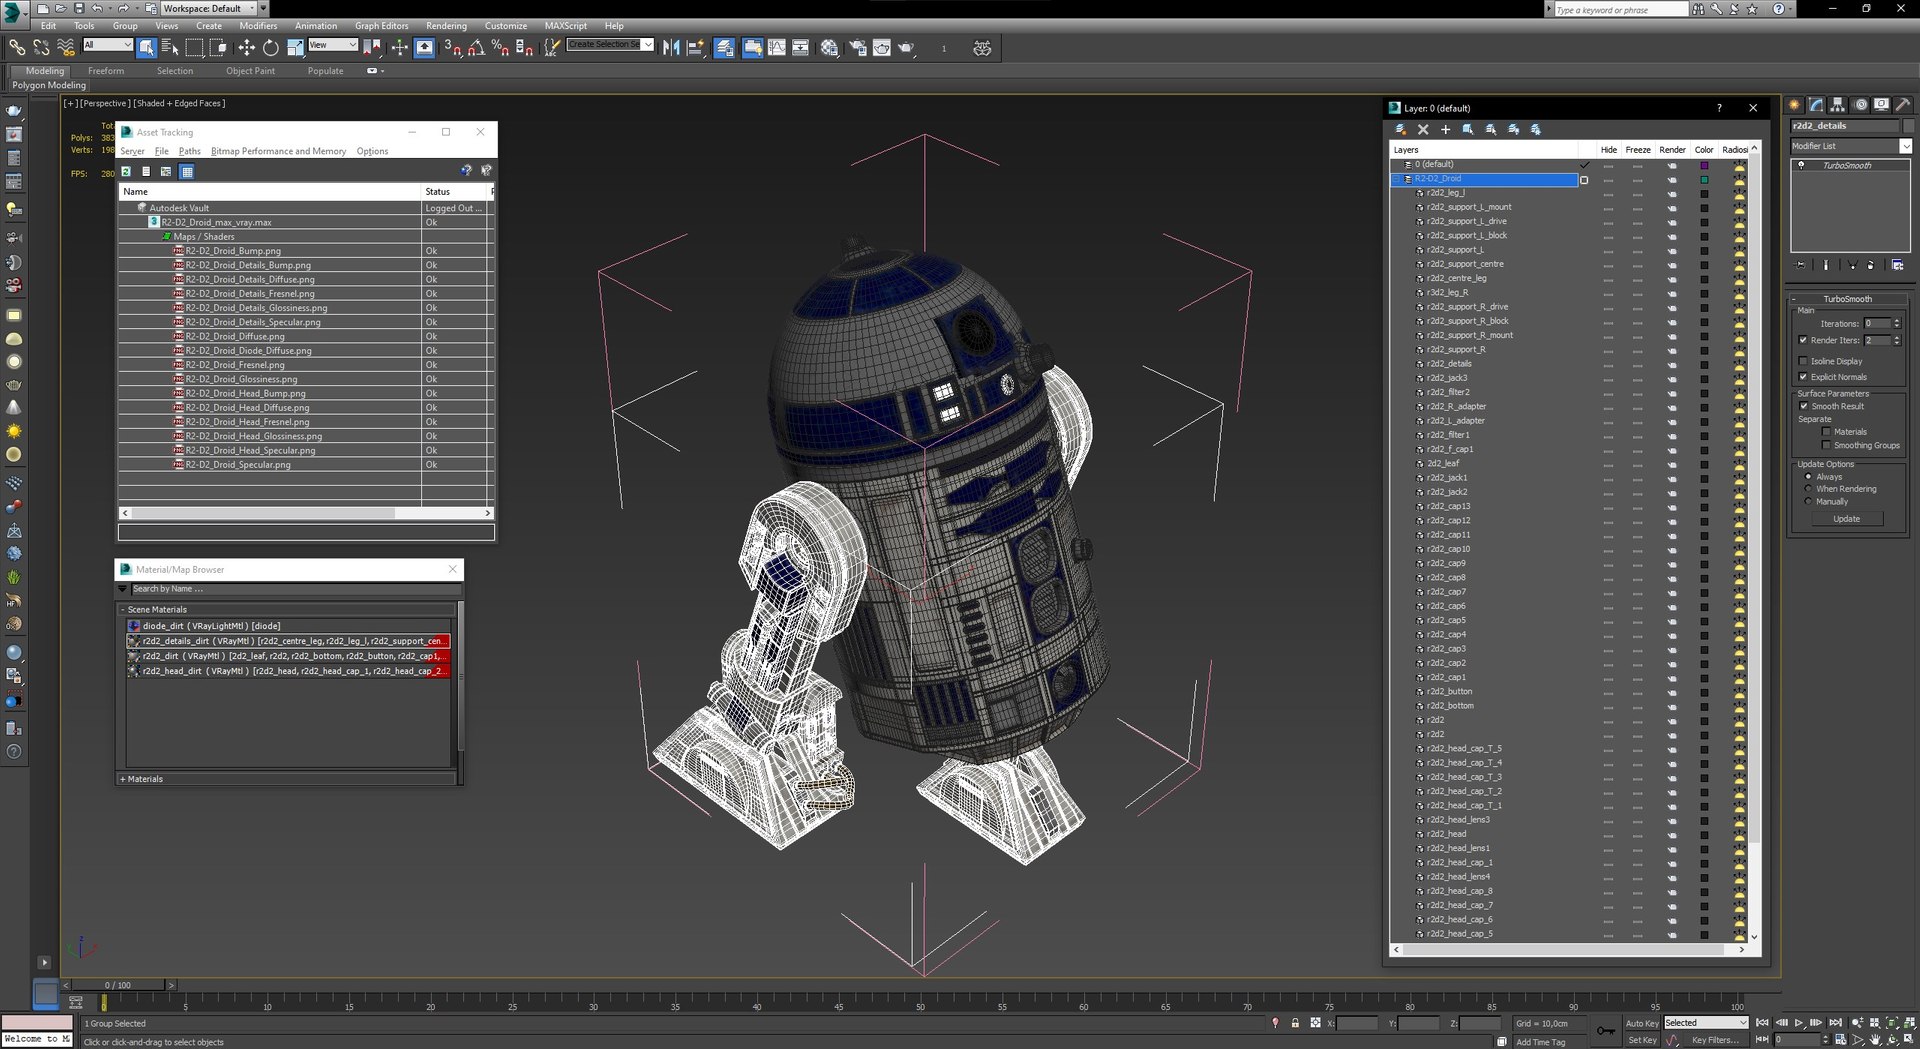Click the Mirror tool icon

pyautogui.click(x=671, y=47)
